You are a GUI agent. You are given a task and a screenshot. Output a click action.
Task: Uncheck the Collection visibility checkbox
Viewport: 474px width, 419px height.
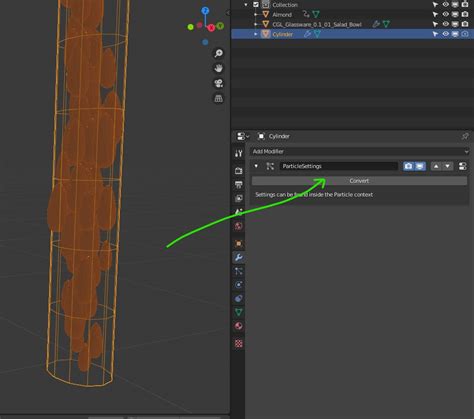pyautogui.click(x=256, y=5)
